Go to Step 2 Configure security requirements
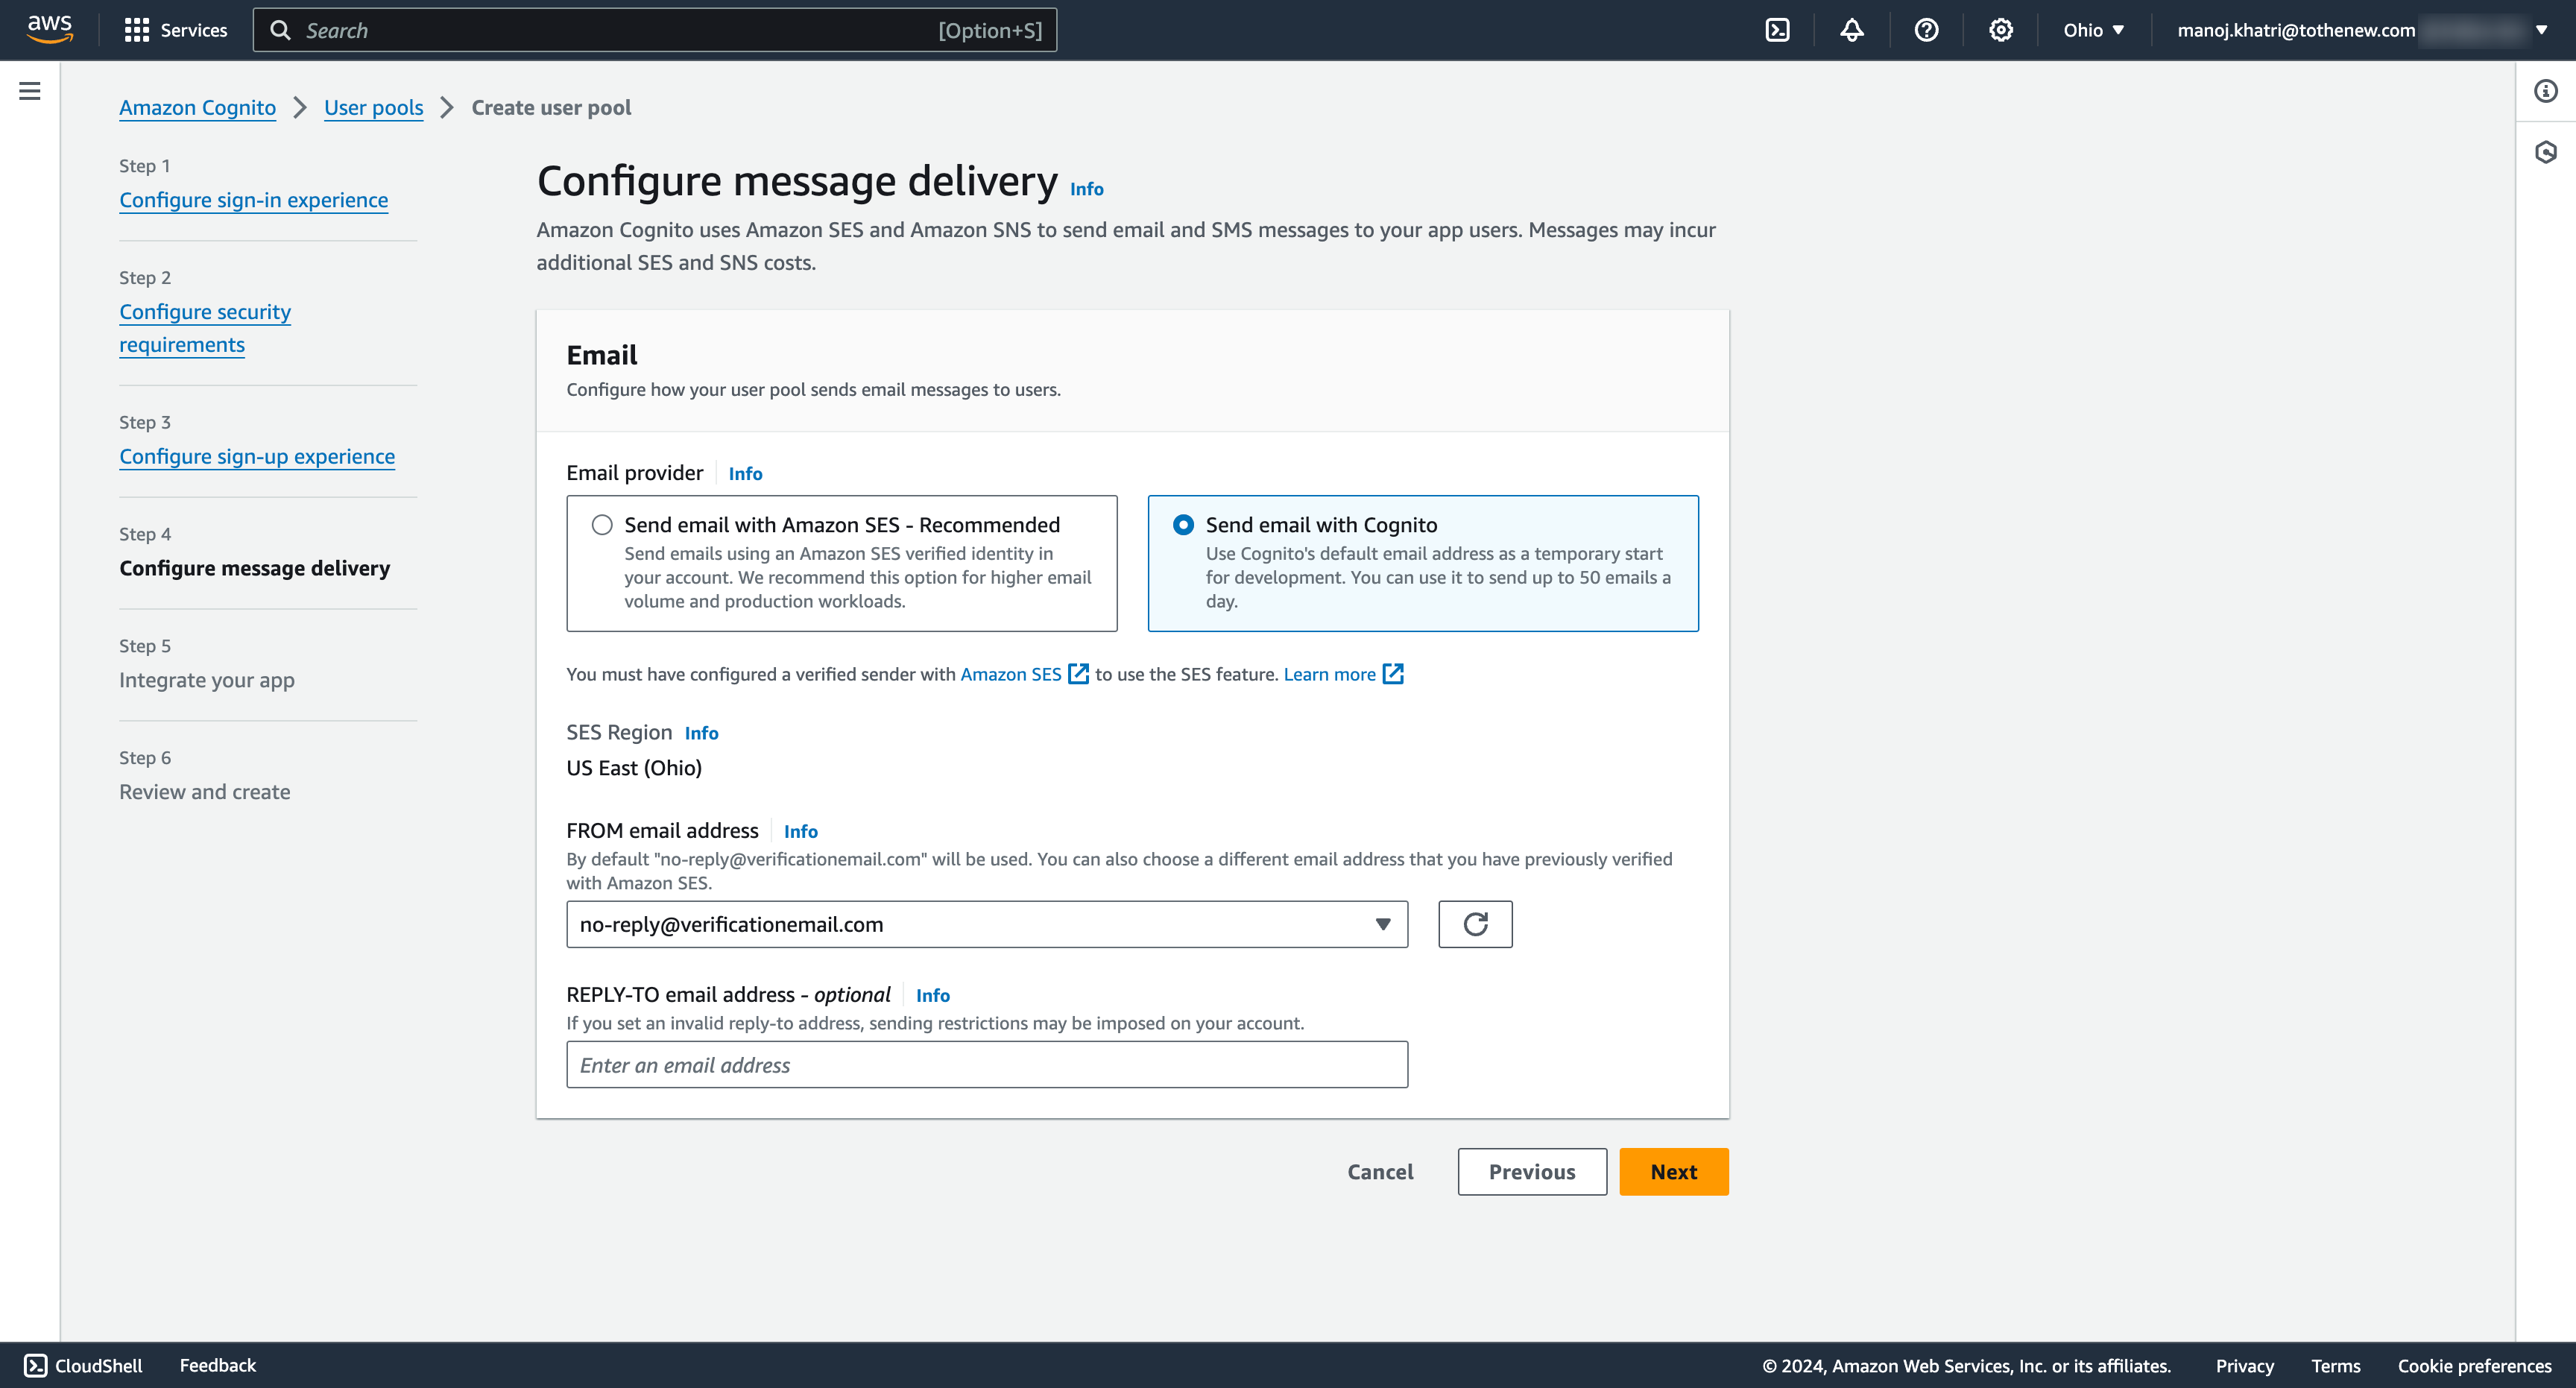2576x1388 pixels. tap(205, 328)
